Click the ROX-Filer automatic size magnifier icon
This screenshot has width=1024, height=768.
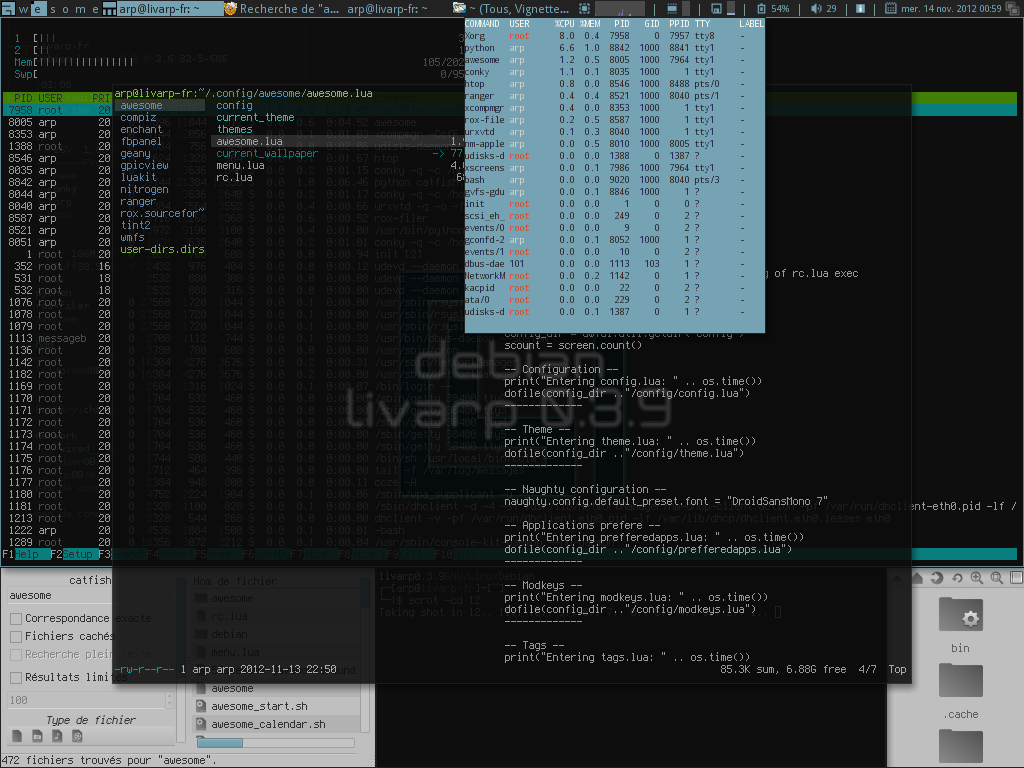[x=997, y=577]
